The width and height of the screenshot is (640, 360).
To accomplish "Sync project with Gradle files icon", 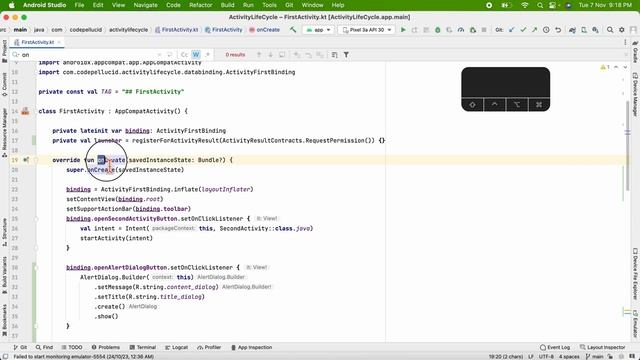I will click(572, 30).
